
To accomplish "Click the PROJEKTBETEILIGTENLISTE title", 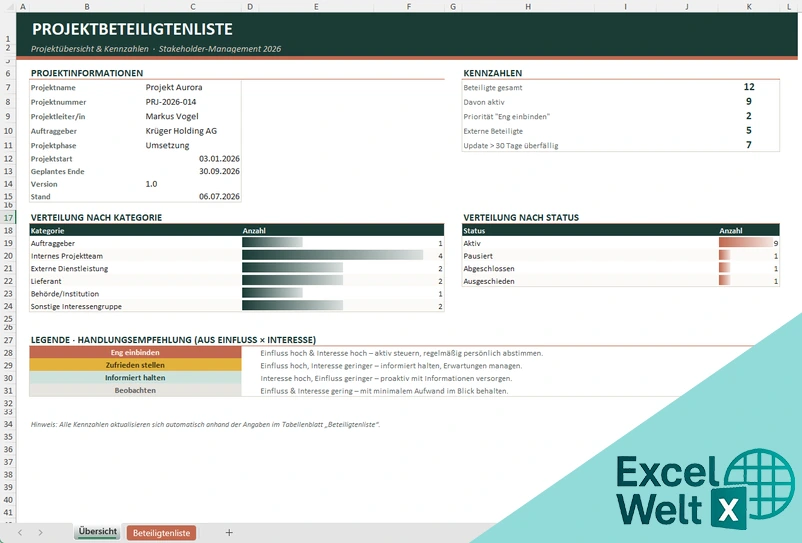I will tap(132, 29).
